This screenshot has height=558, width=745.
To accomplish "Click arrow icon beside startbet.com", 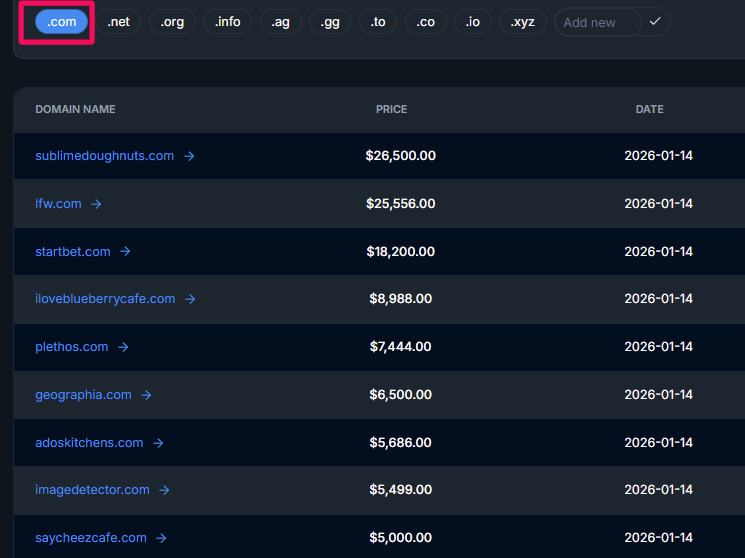I will click(x=125, y=252).
